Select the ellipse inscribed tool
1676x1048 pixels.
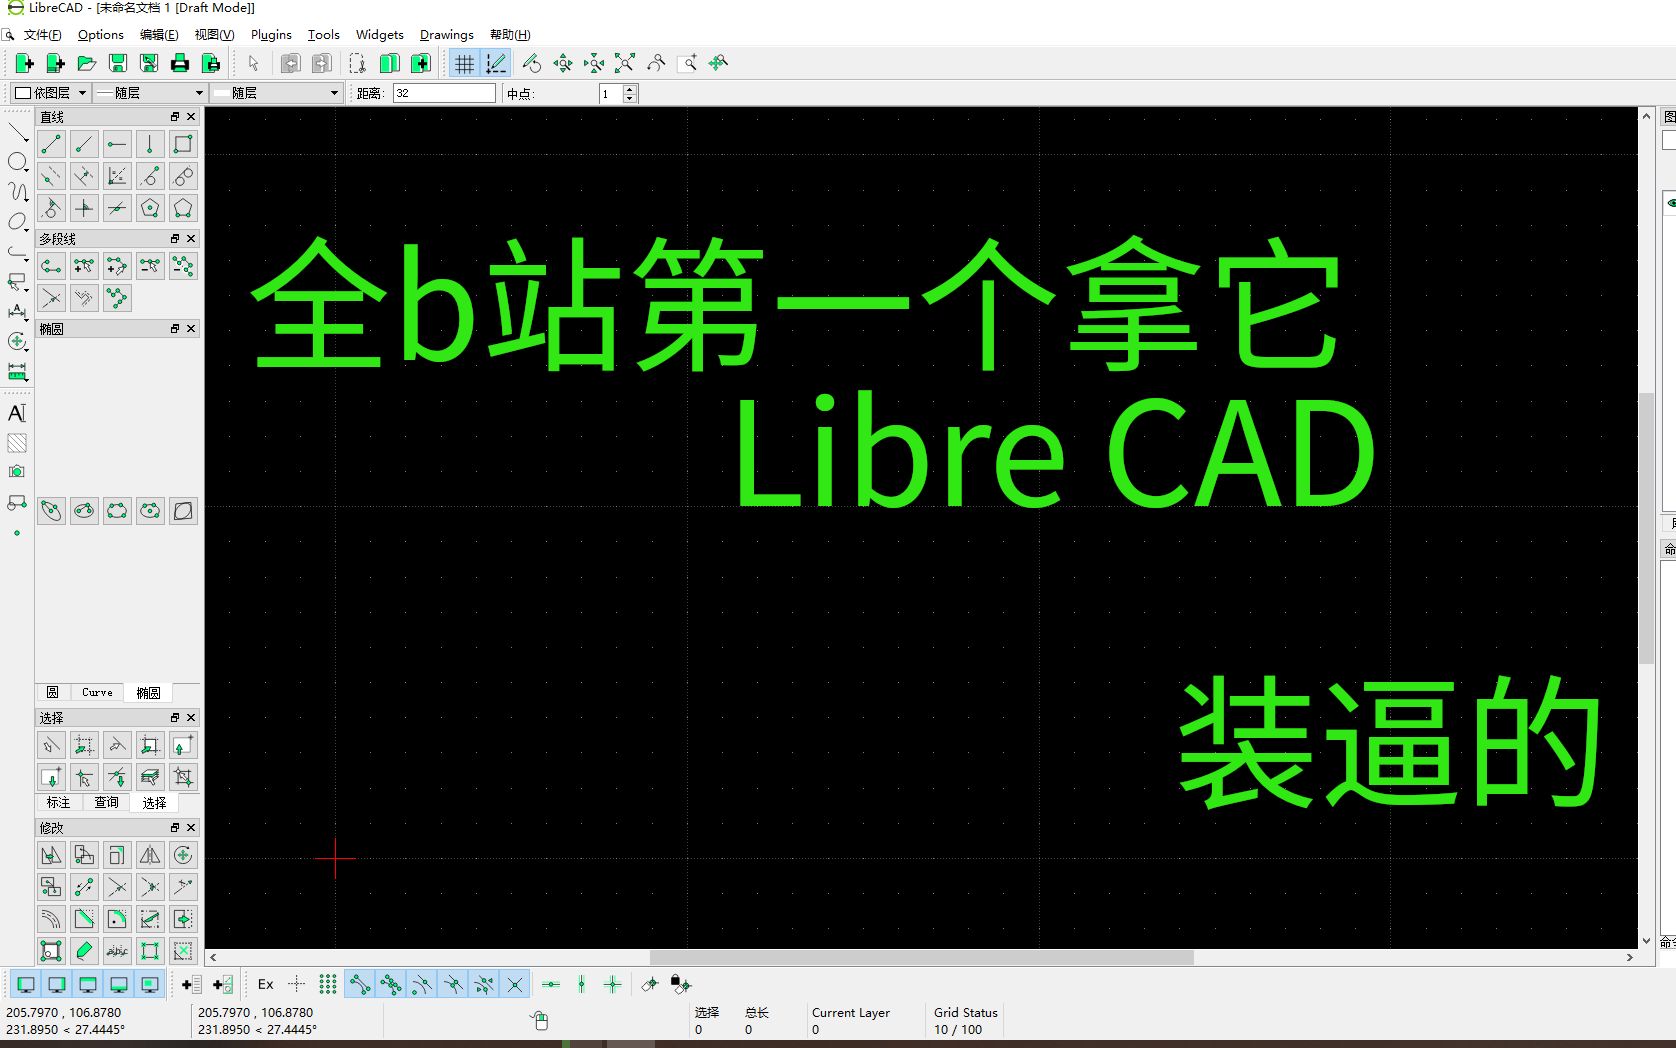click(x=183, y=511)
